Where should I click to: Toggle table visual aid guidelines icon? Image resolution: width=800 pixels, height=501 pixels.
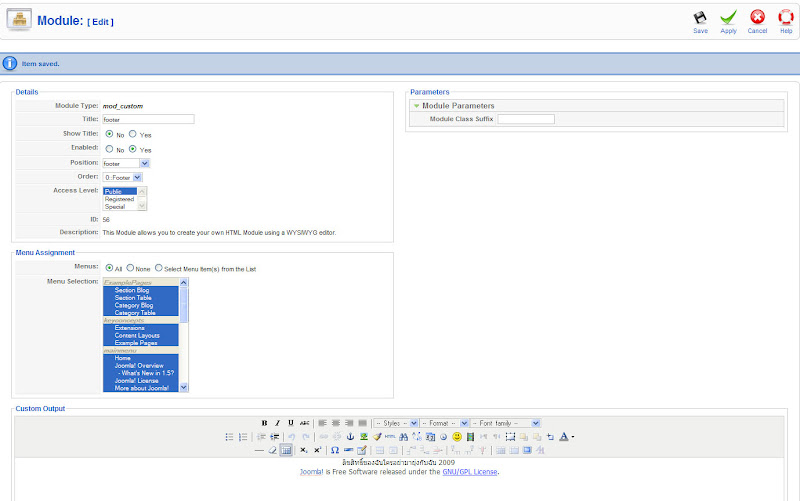286,450
